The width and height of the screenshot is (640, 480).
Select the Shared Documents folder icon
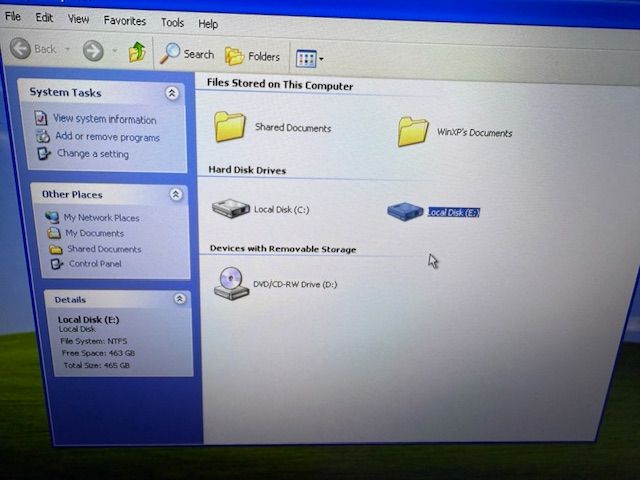coord(230,126)
